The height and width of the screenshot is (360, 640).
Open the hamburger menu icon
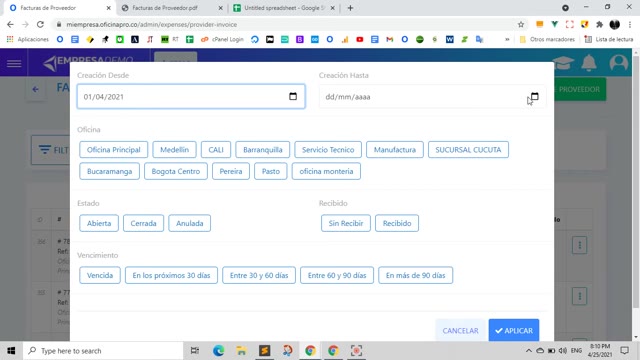[x=14, y=63]
